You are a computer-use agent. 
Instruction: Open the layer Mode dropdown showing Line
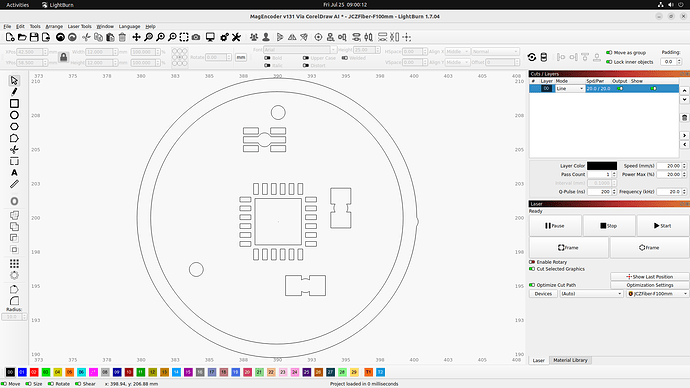click(x=569, y=88)
